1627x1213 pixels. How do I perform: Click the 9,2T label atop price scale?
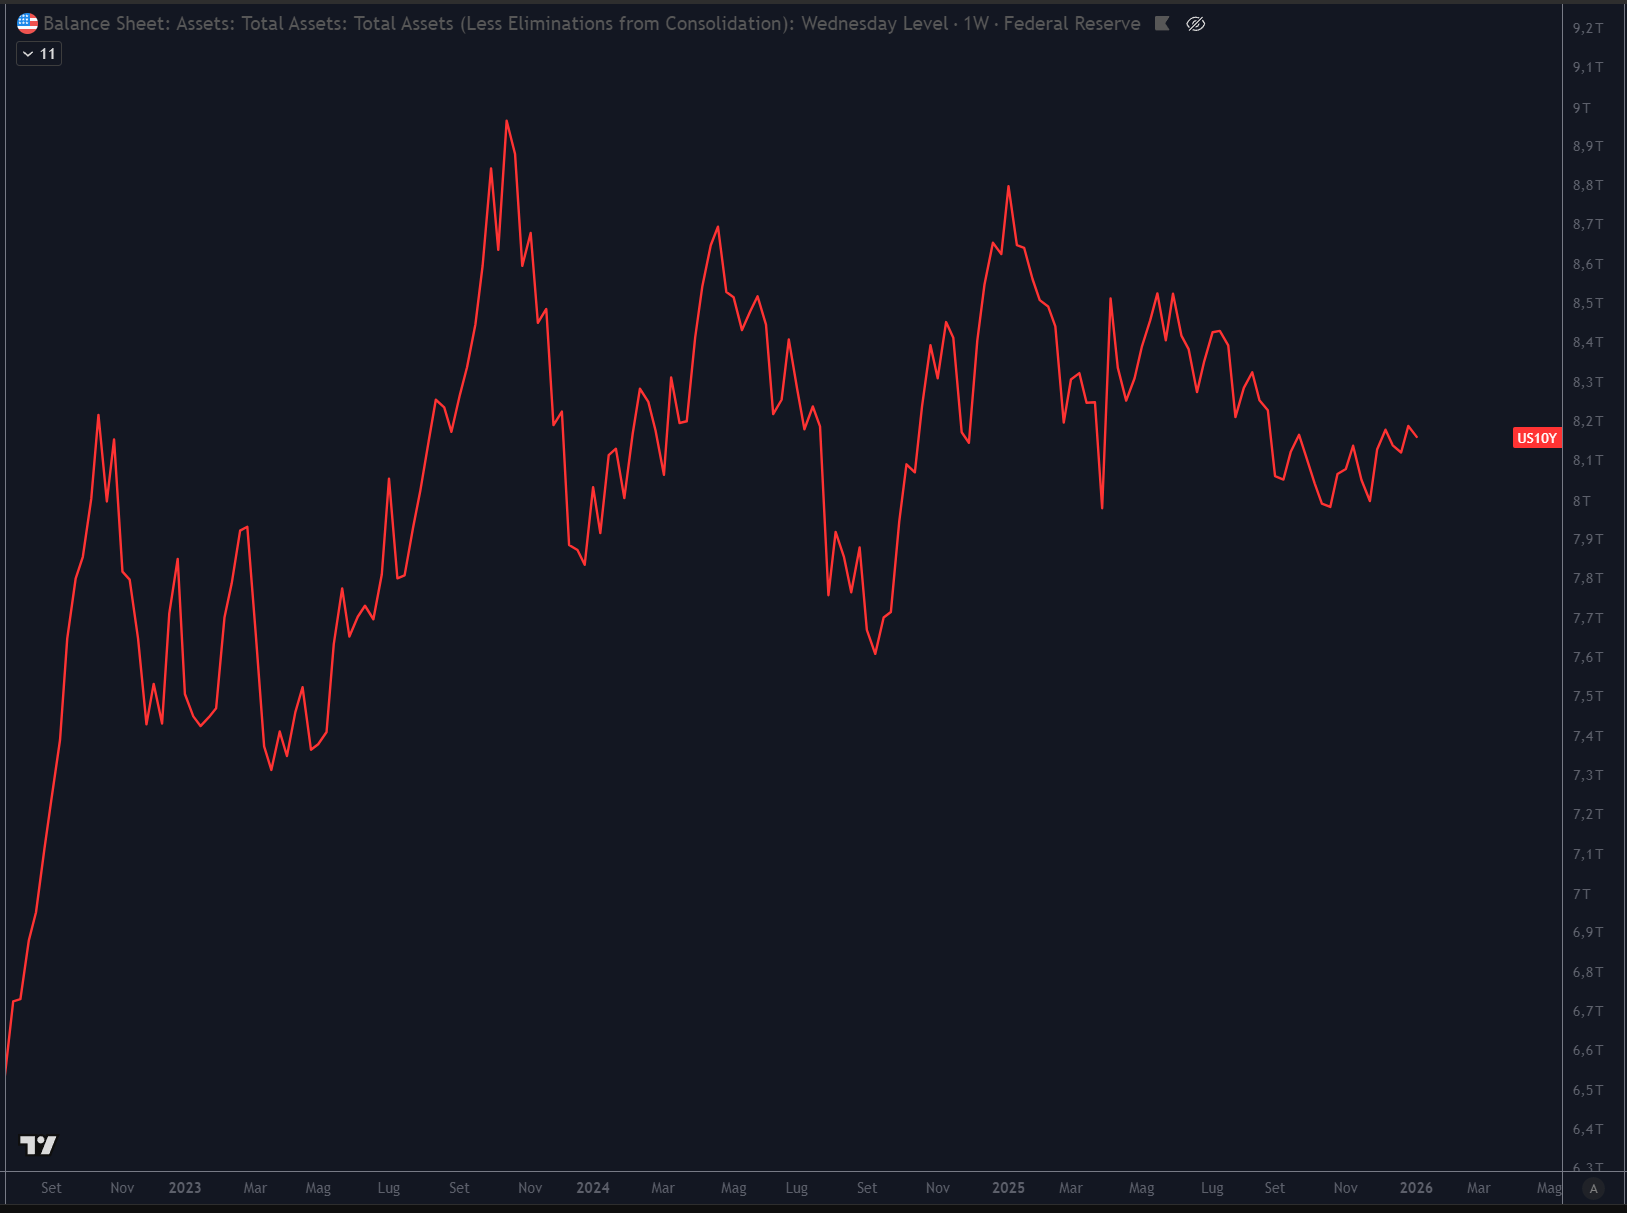click(1587, 28)
